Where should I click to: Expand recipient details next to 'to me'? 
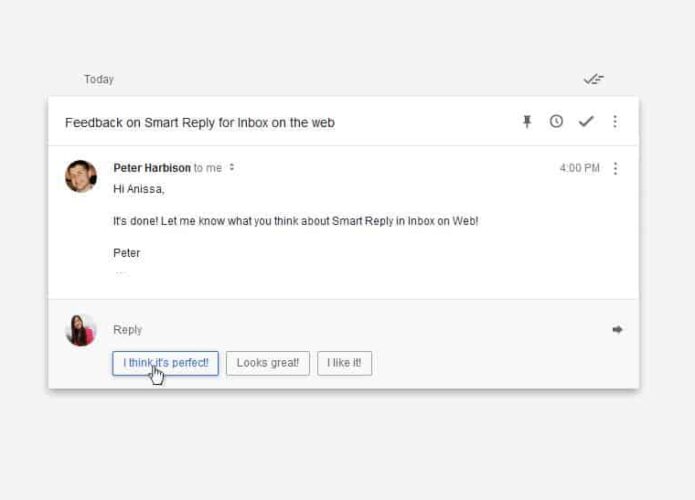pos(232,168)
